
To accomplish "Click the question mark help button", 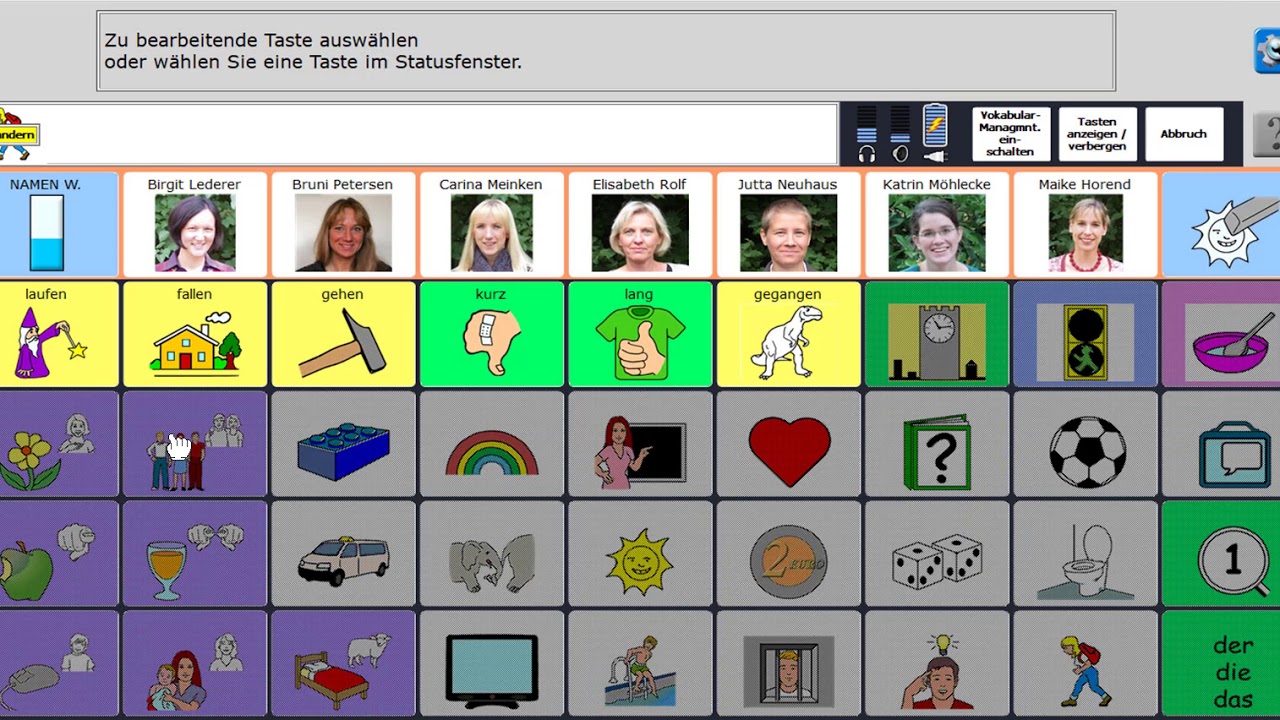I will coord(1267,134).
